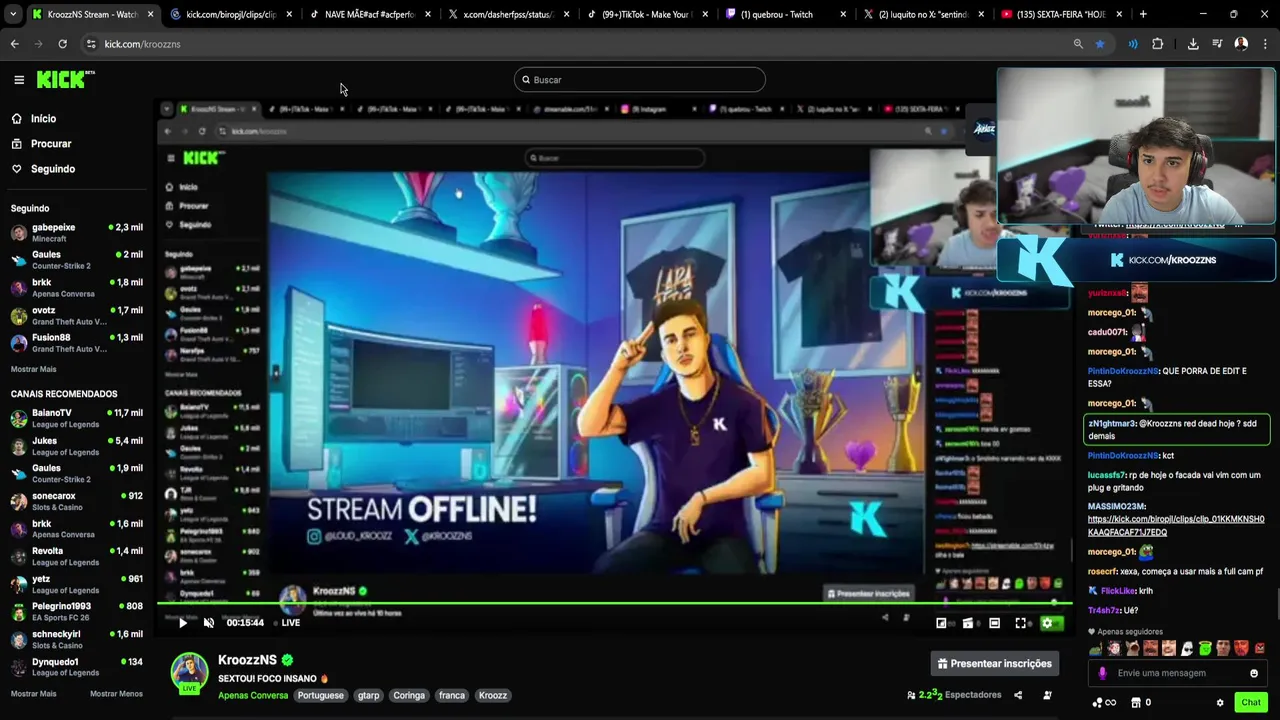Open the emoji picker in chat input
The image size is (1280, 720).
point(1254,674)
